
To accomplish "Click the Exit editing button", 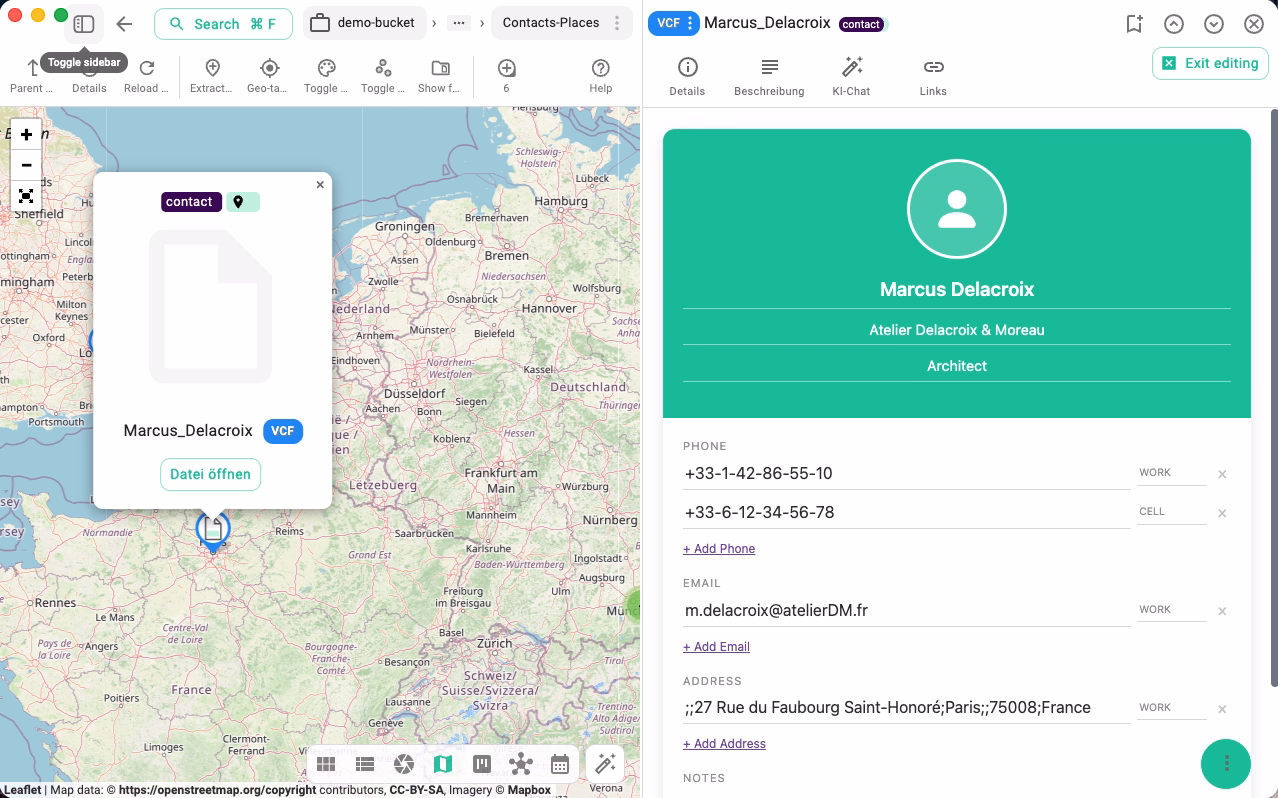I will [x=1210, y=63].
